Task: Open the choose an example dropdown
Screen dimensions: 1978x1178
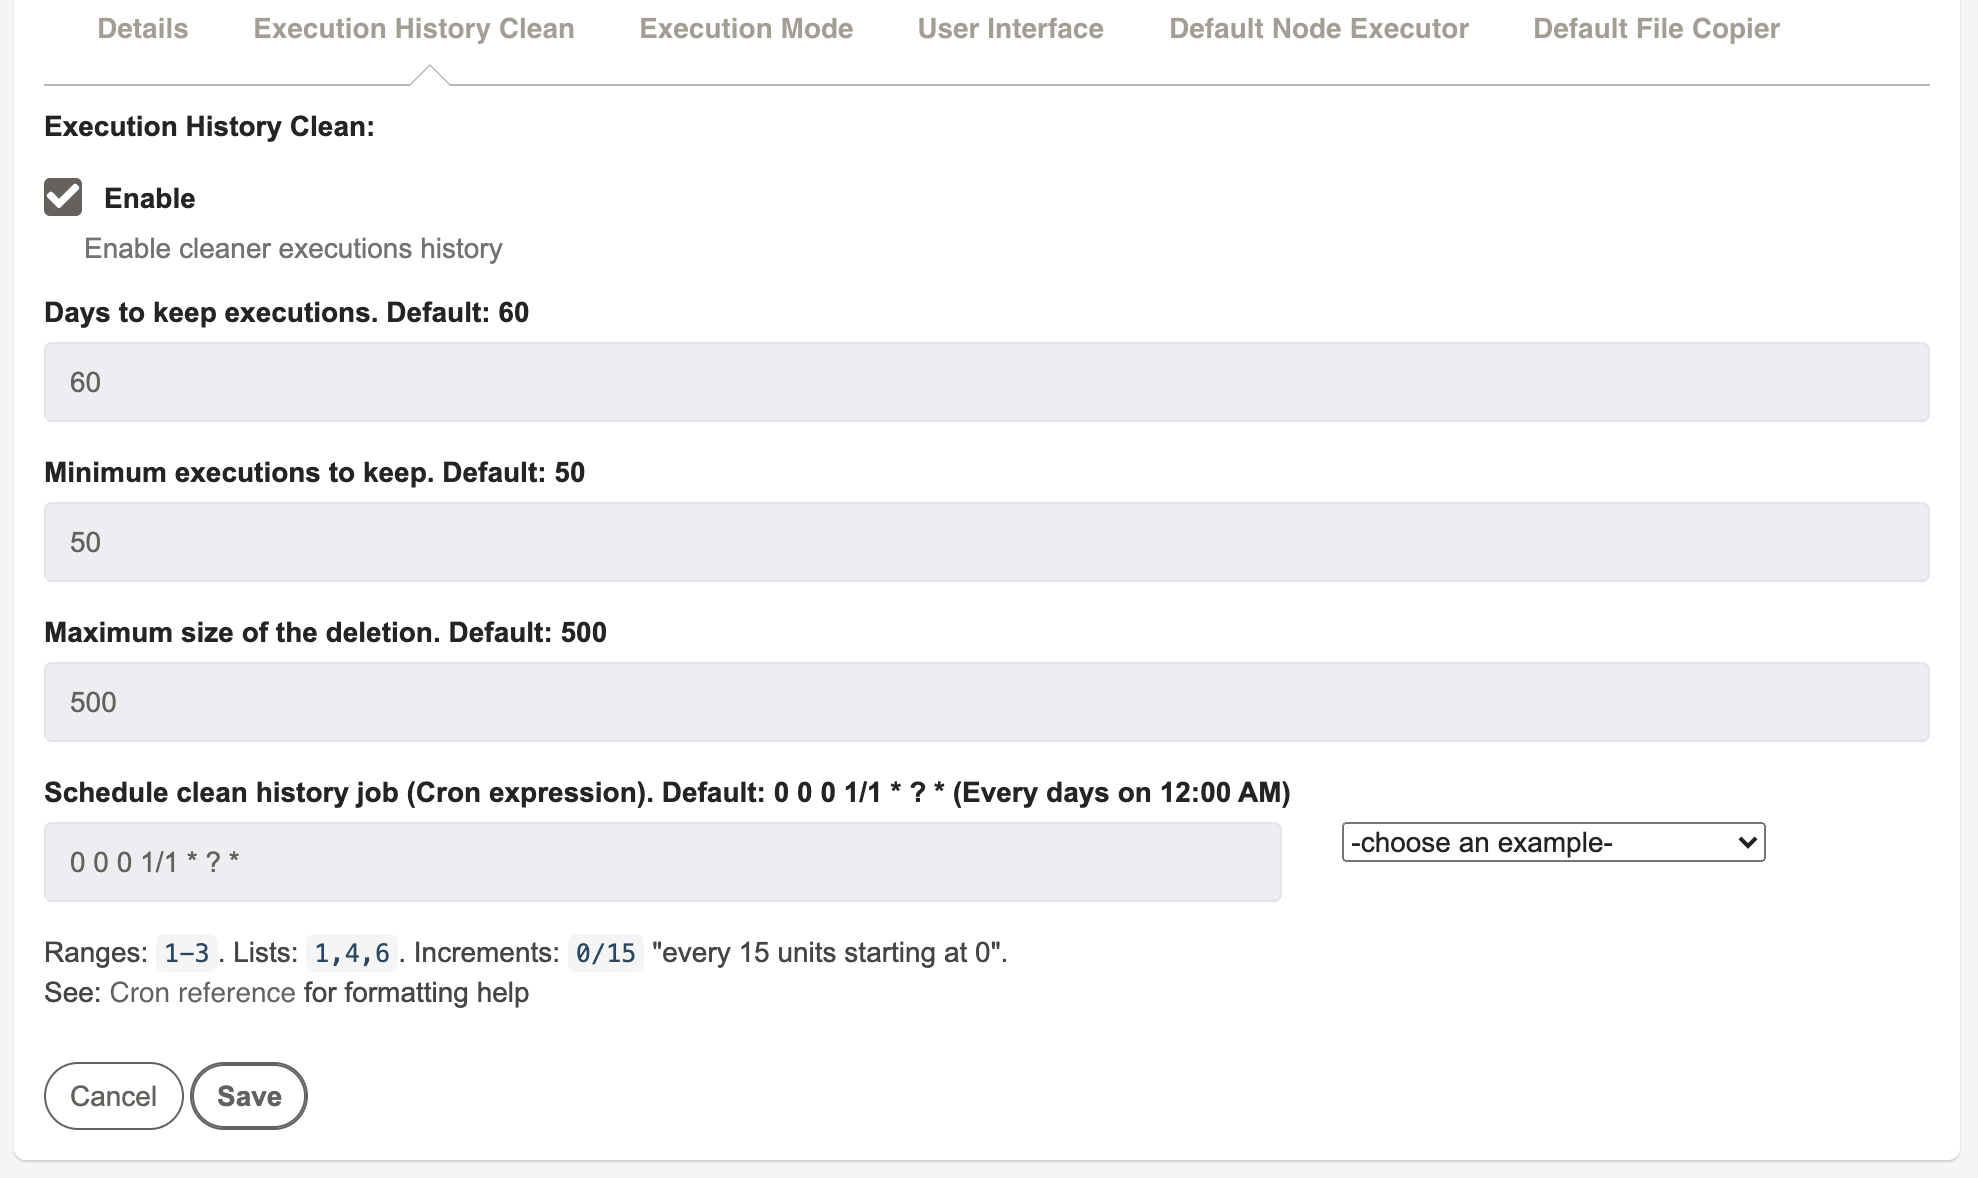Action: click(1553, 842)
